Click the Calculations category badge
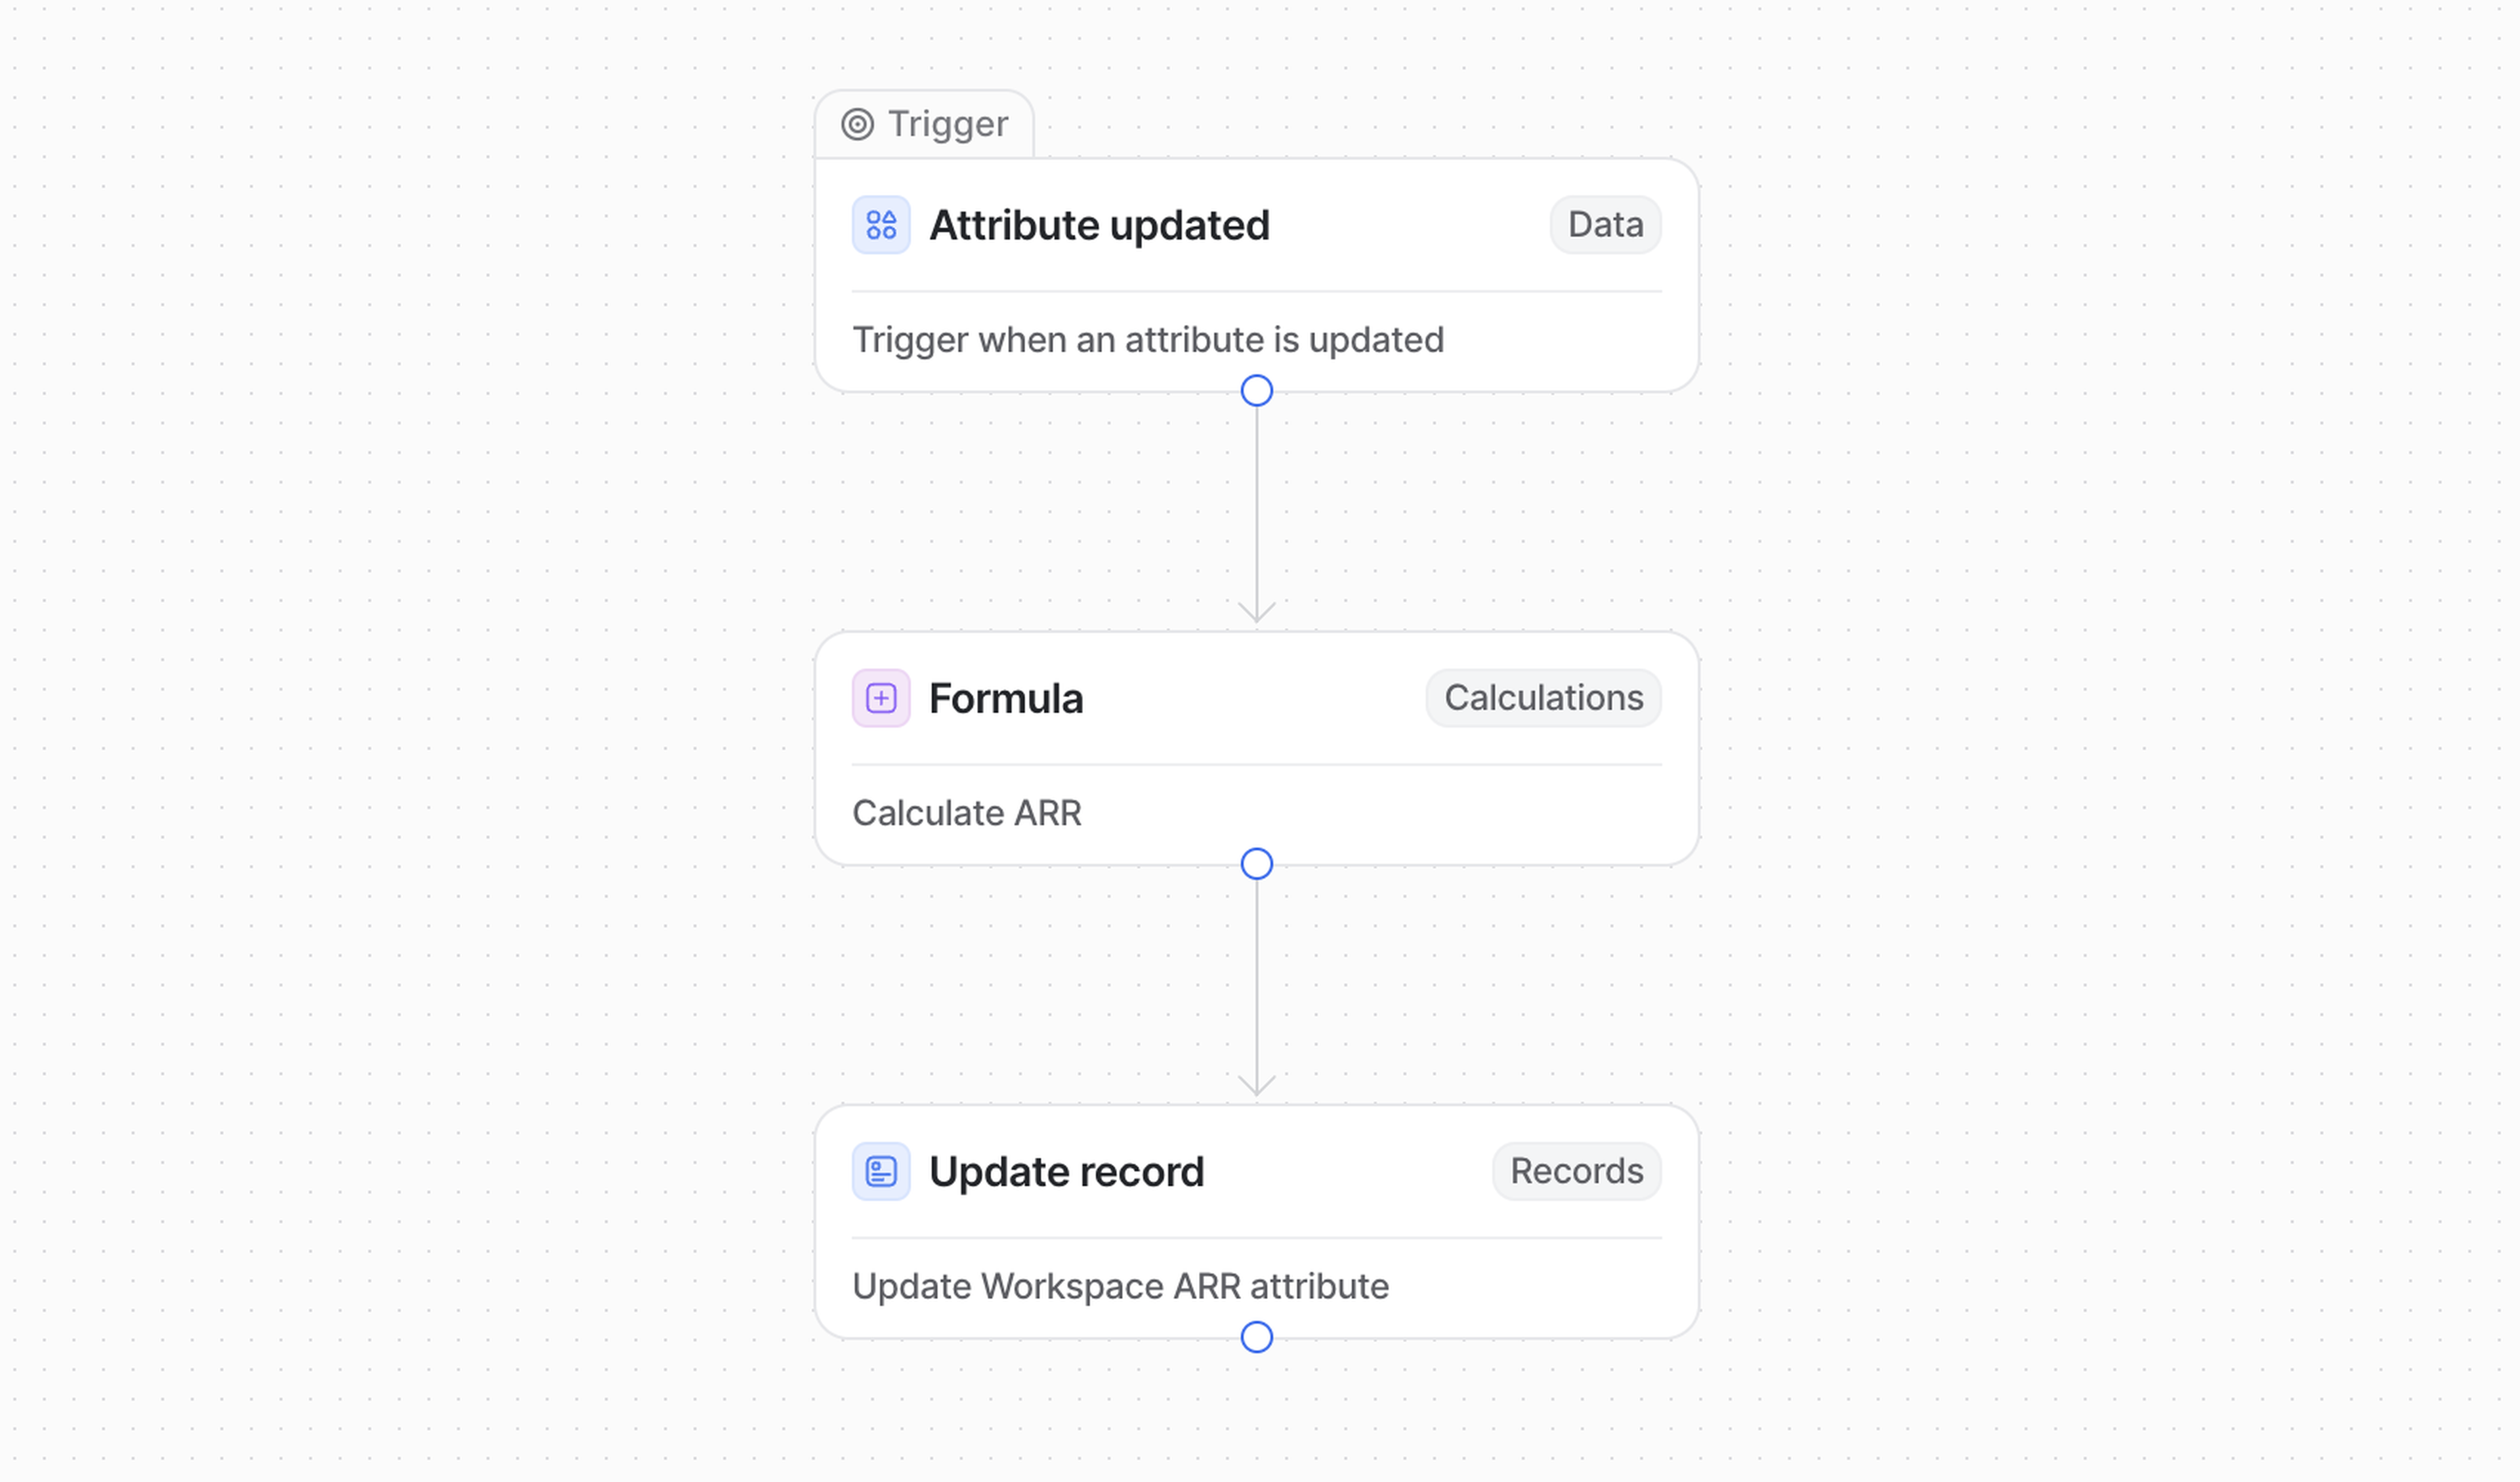The image size is (2520, 1482). click(x=1543, y=698)
